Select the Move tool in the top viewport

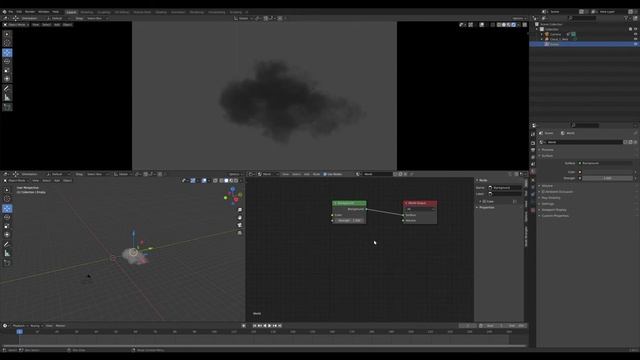[x=7, y=53]
